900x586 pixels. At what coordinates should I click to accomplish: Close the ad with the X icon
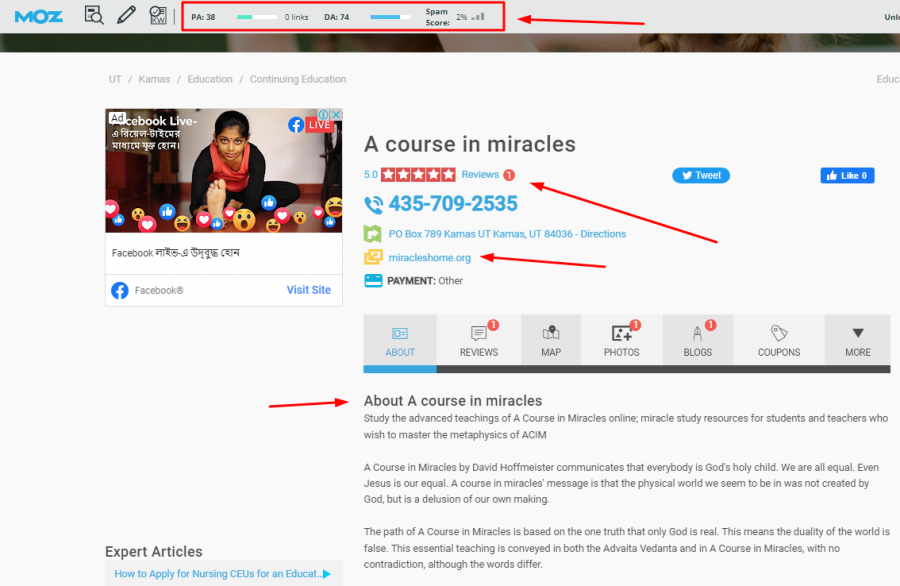[x=337, y=115]
